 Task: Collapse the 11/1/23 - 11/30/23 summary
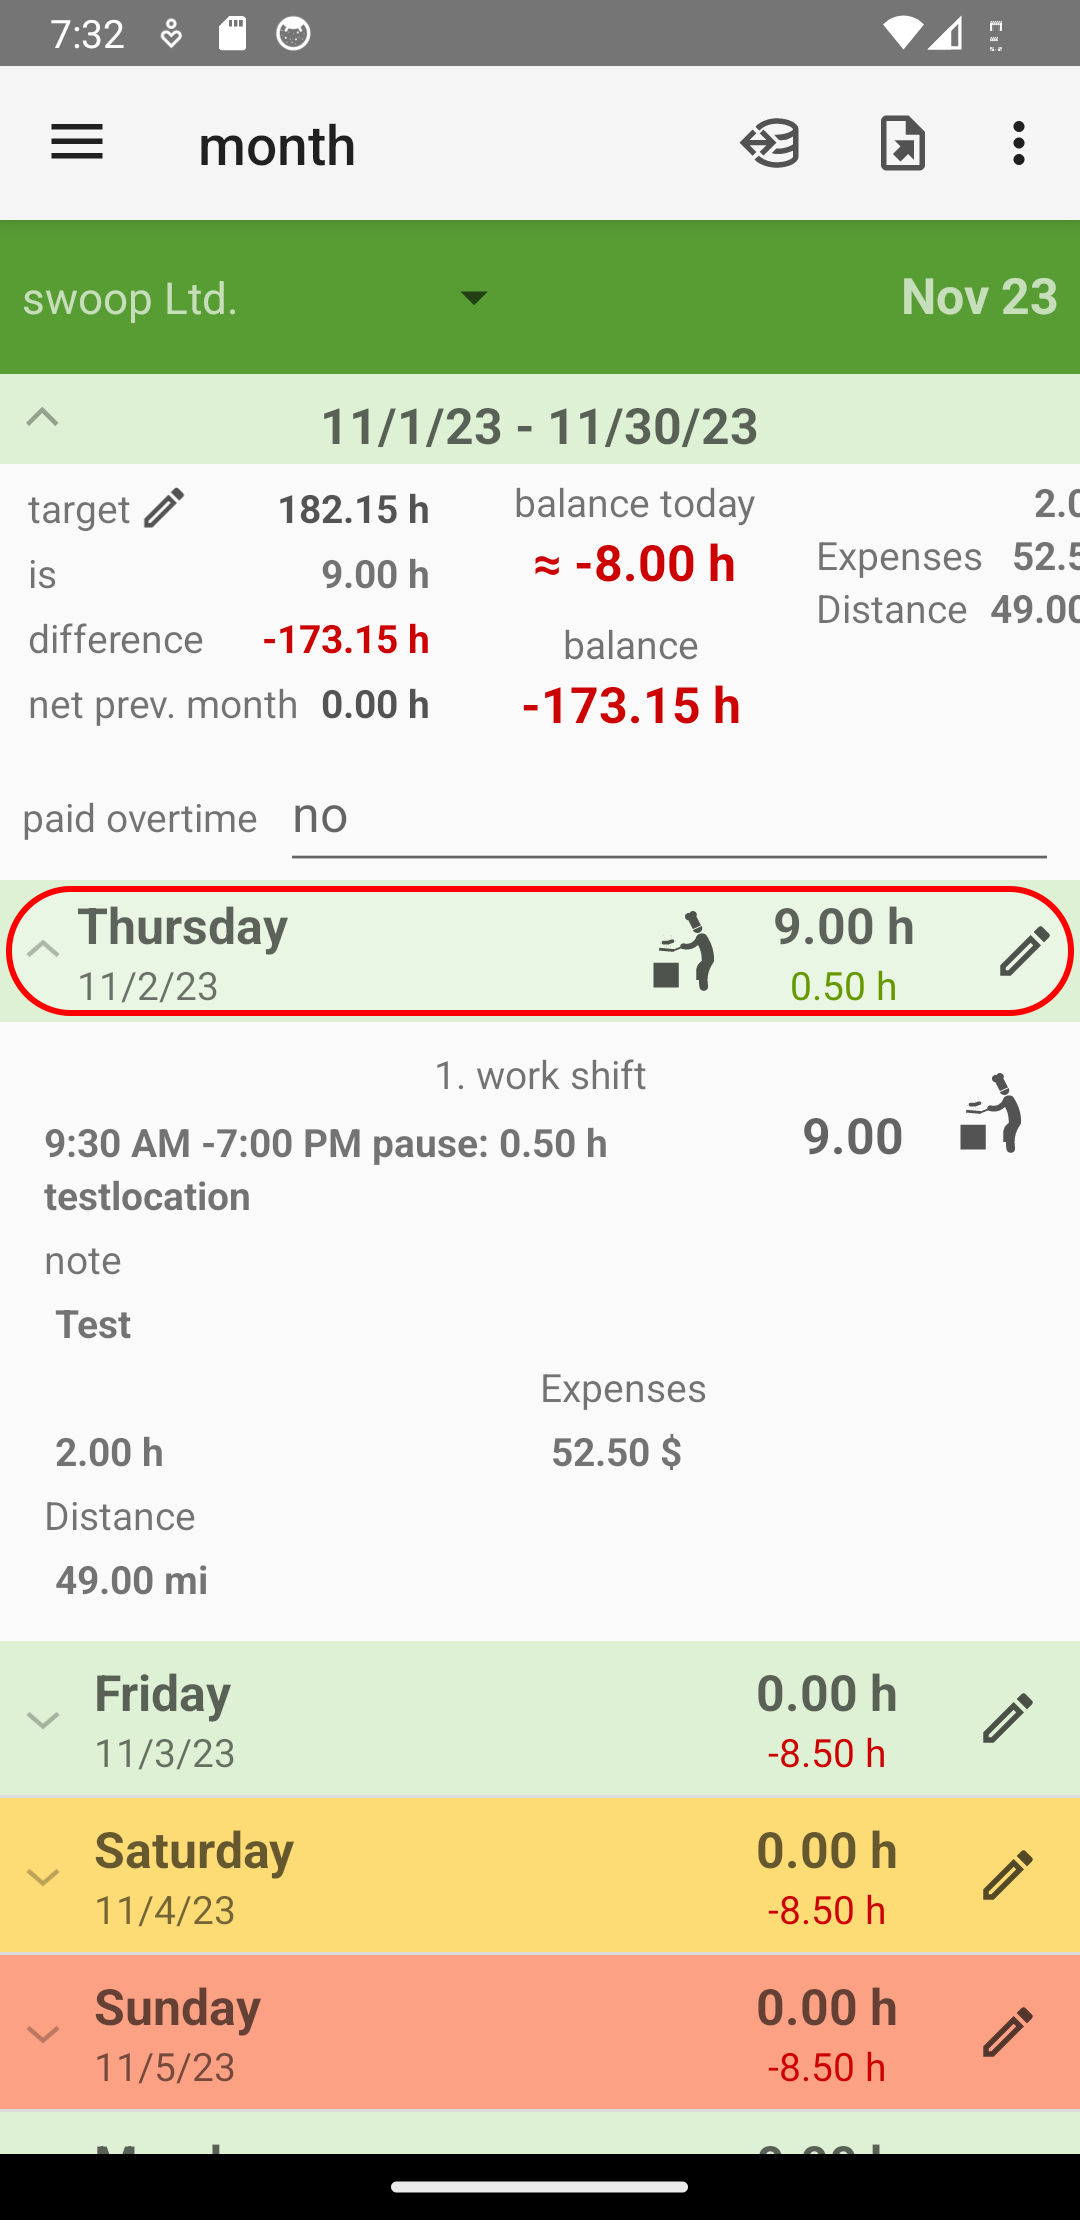42,418
